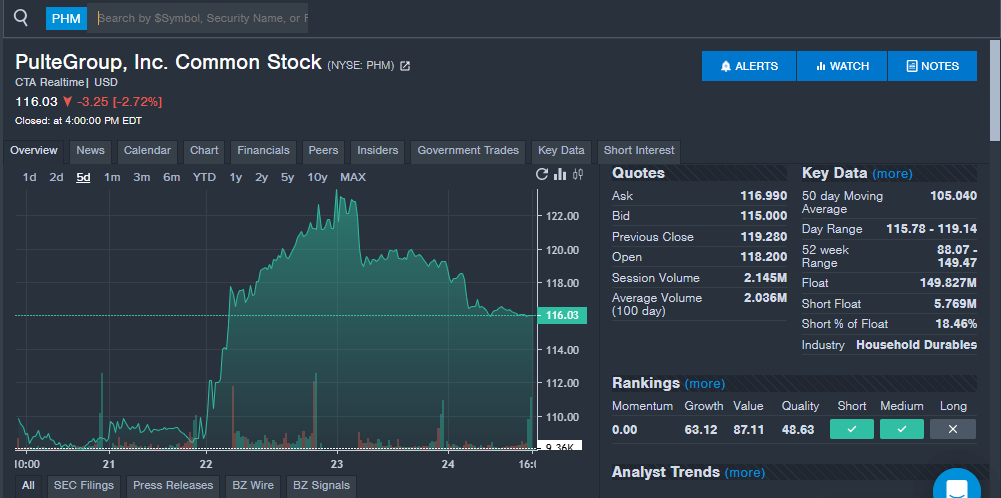1001x498 pixels.
Task: Open PHM external link icon beside the ticker
Action: point(405,66)
